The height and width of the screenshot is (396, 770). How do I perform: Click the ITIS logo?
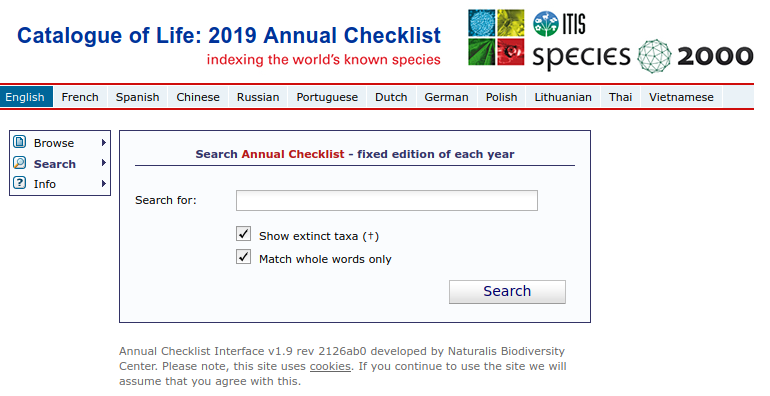pyautogui.click(x=559, y=24)
